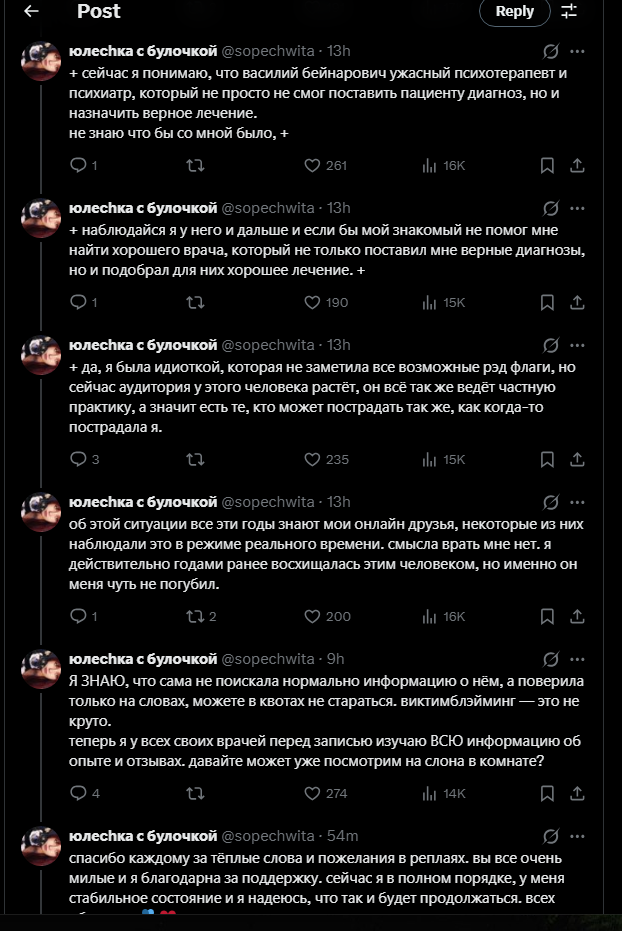622x931 pixels.
Task: Open the reply sorting options icon
Action: [569, 12]
